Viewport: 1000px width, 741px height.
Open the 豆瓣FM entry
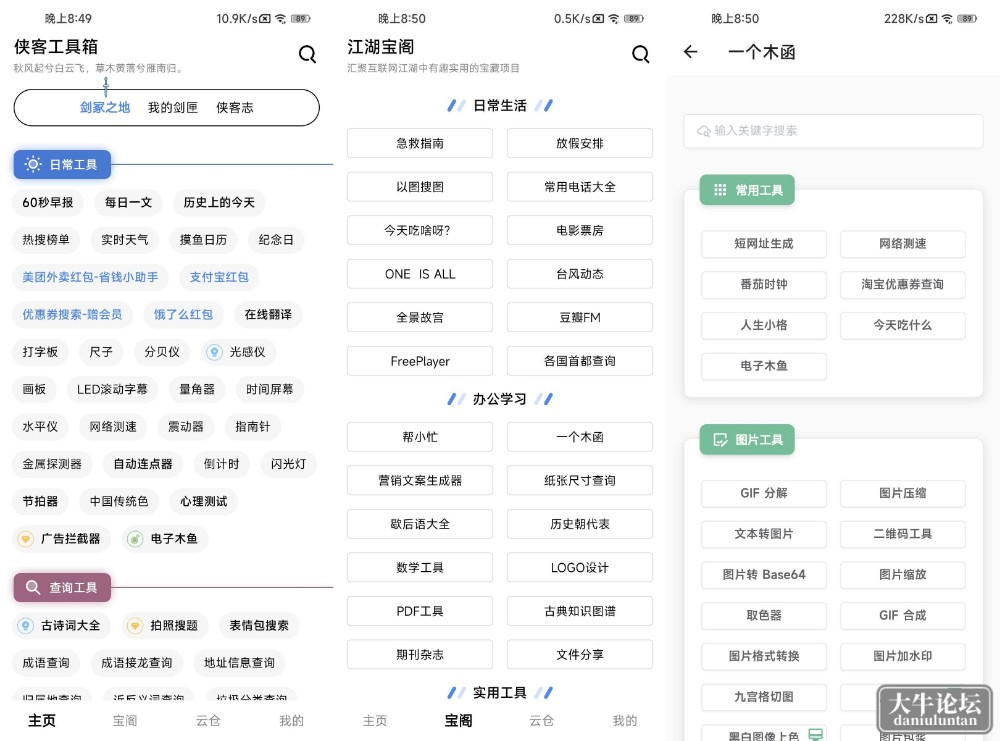click(580, 318)
